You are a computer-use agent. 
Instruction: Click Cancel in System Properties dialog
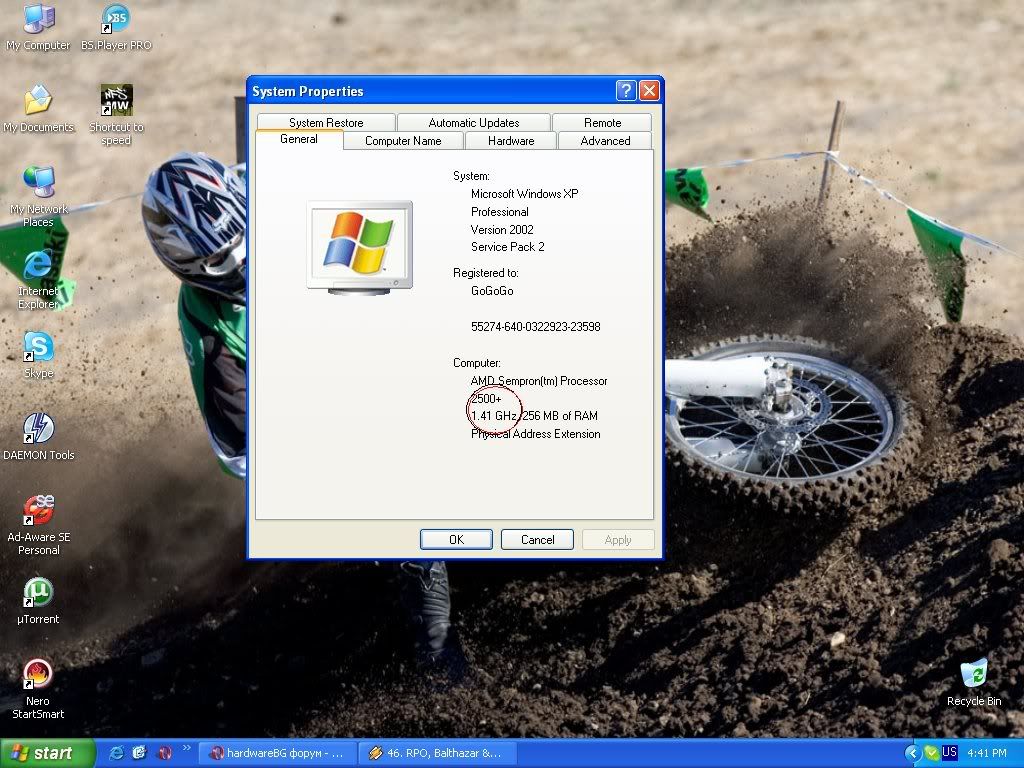537,540
